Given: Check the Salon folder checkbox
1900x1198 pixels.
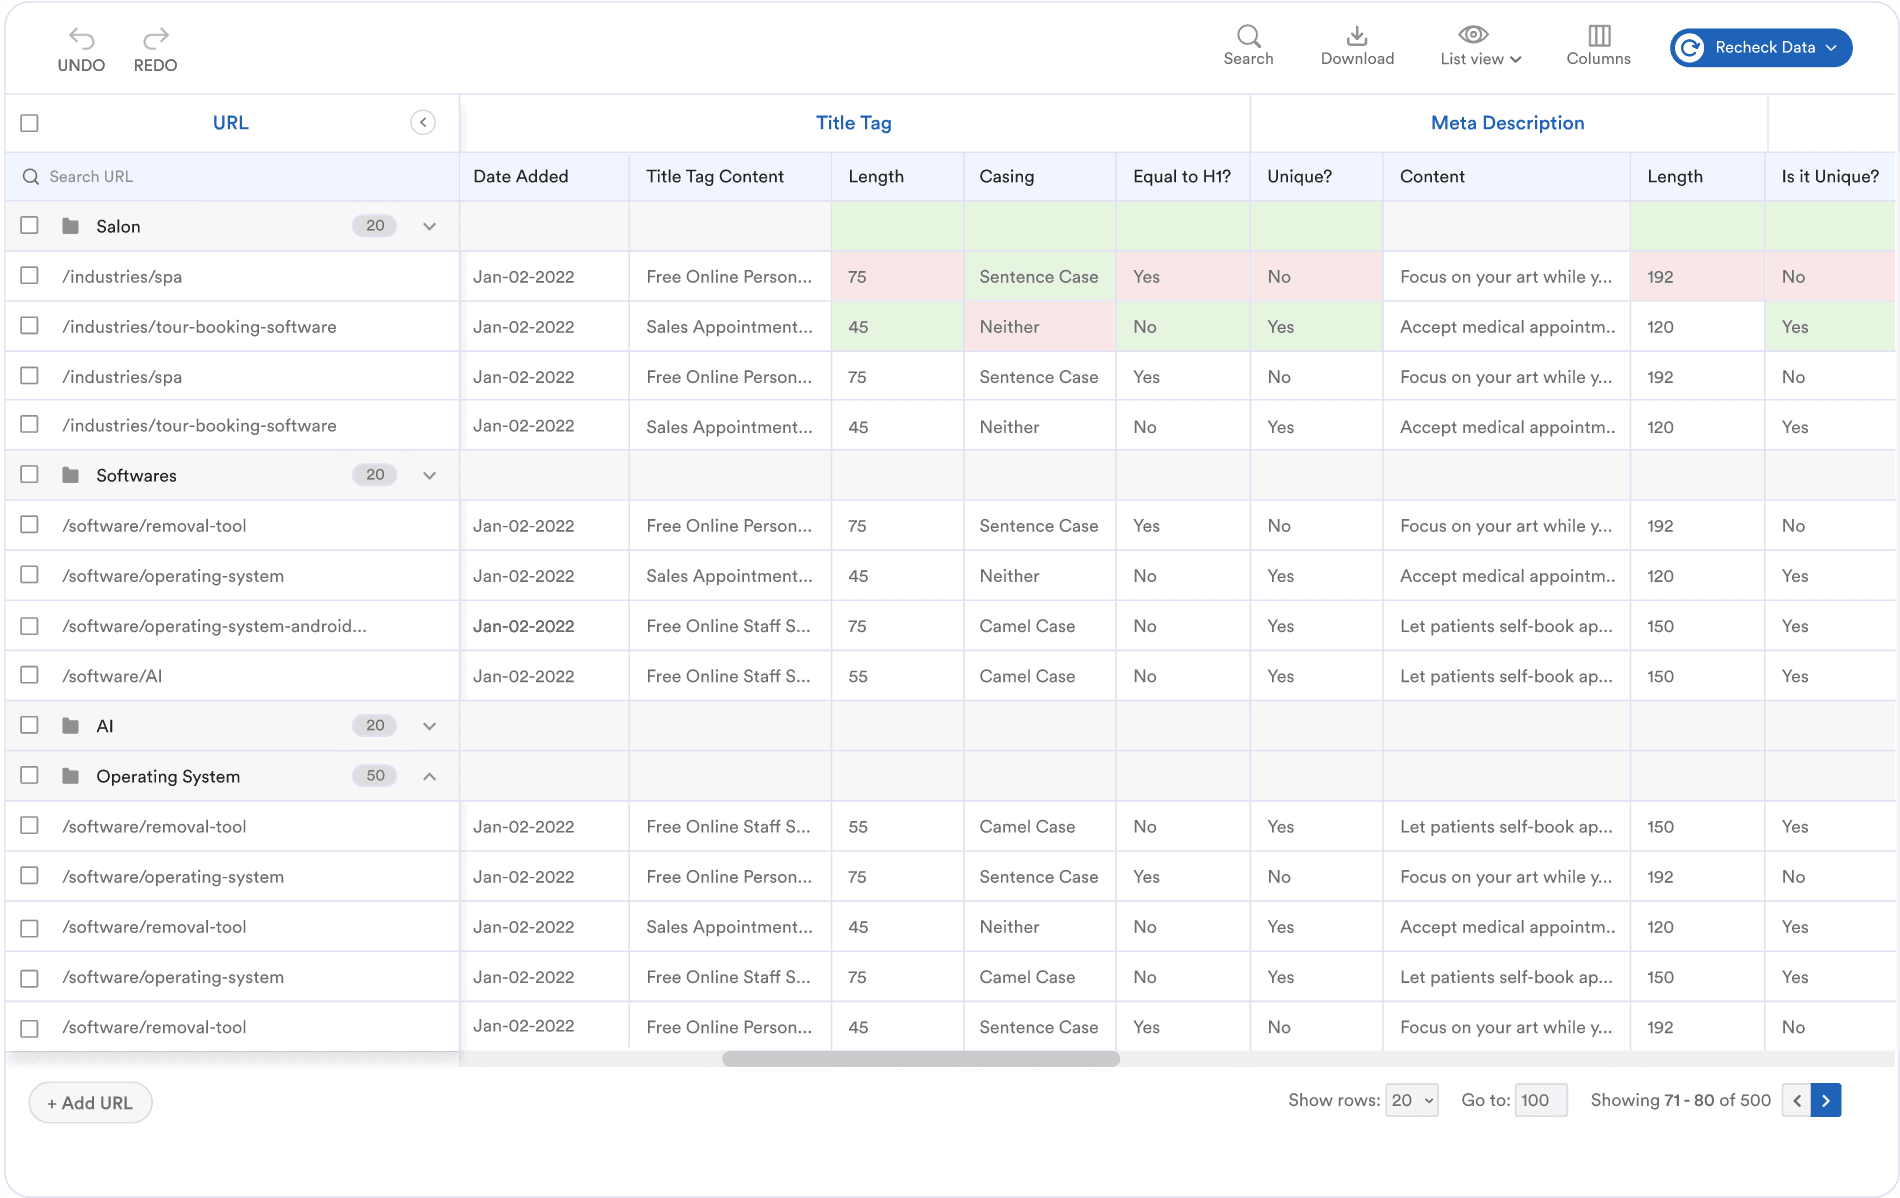Looking at the screenshot, I should [x=30, y=225].
